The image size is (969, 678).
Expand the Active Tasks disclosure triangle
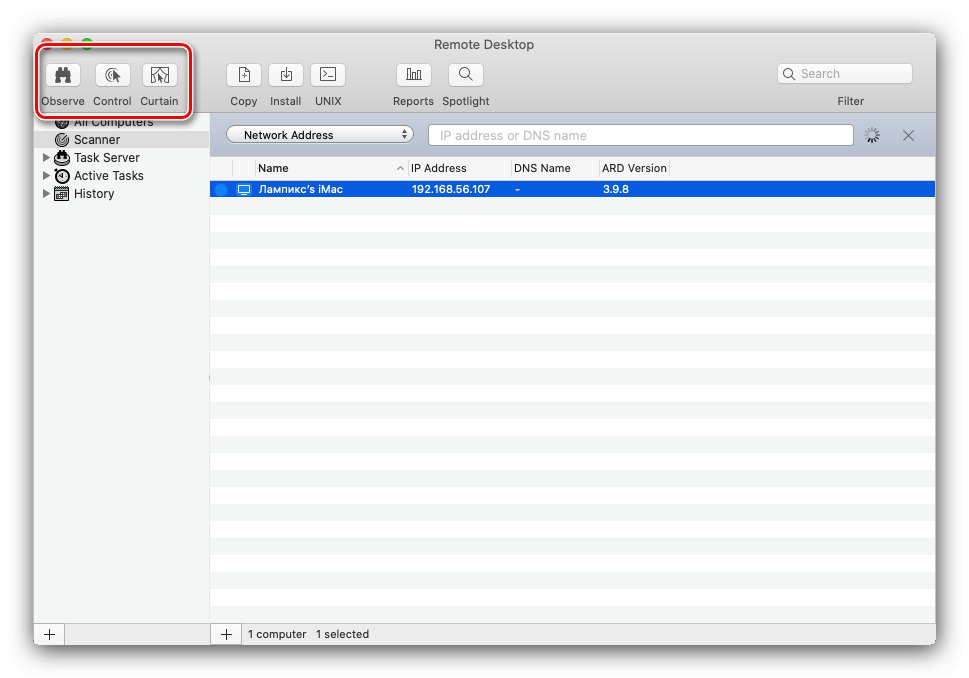pyautogui.click(x=46, y=176)
